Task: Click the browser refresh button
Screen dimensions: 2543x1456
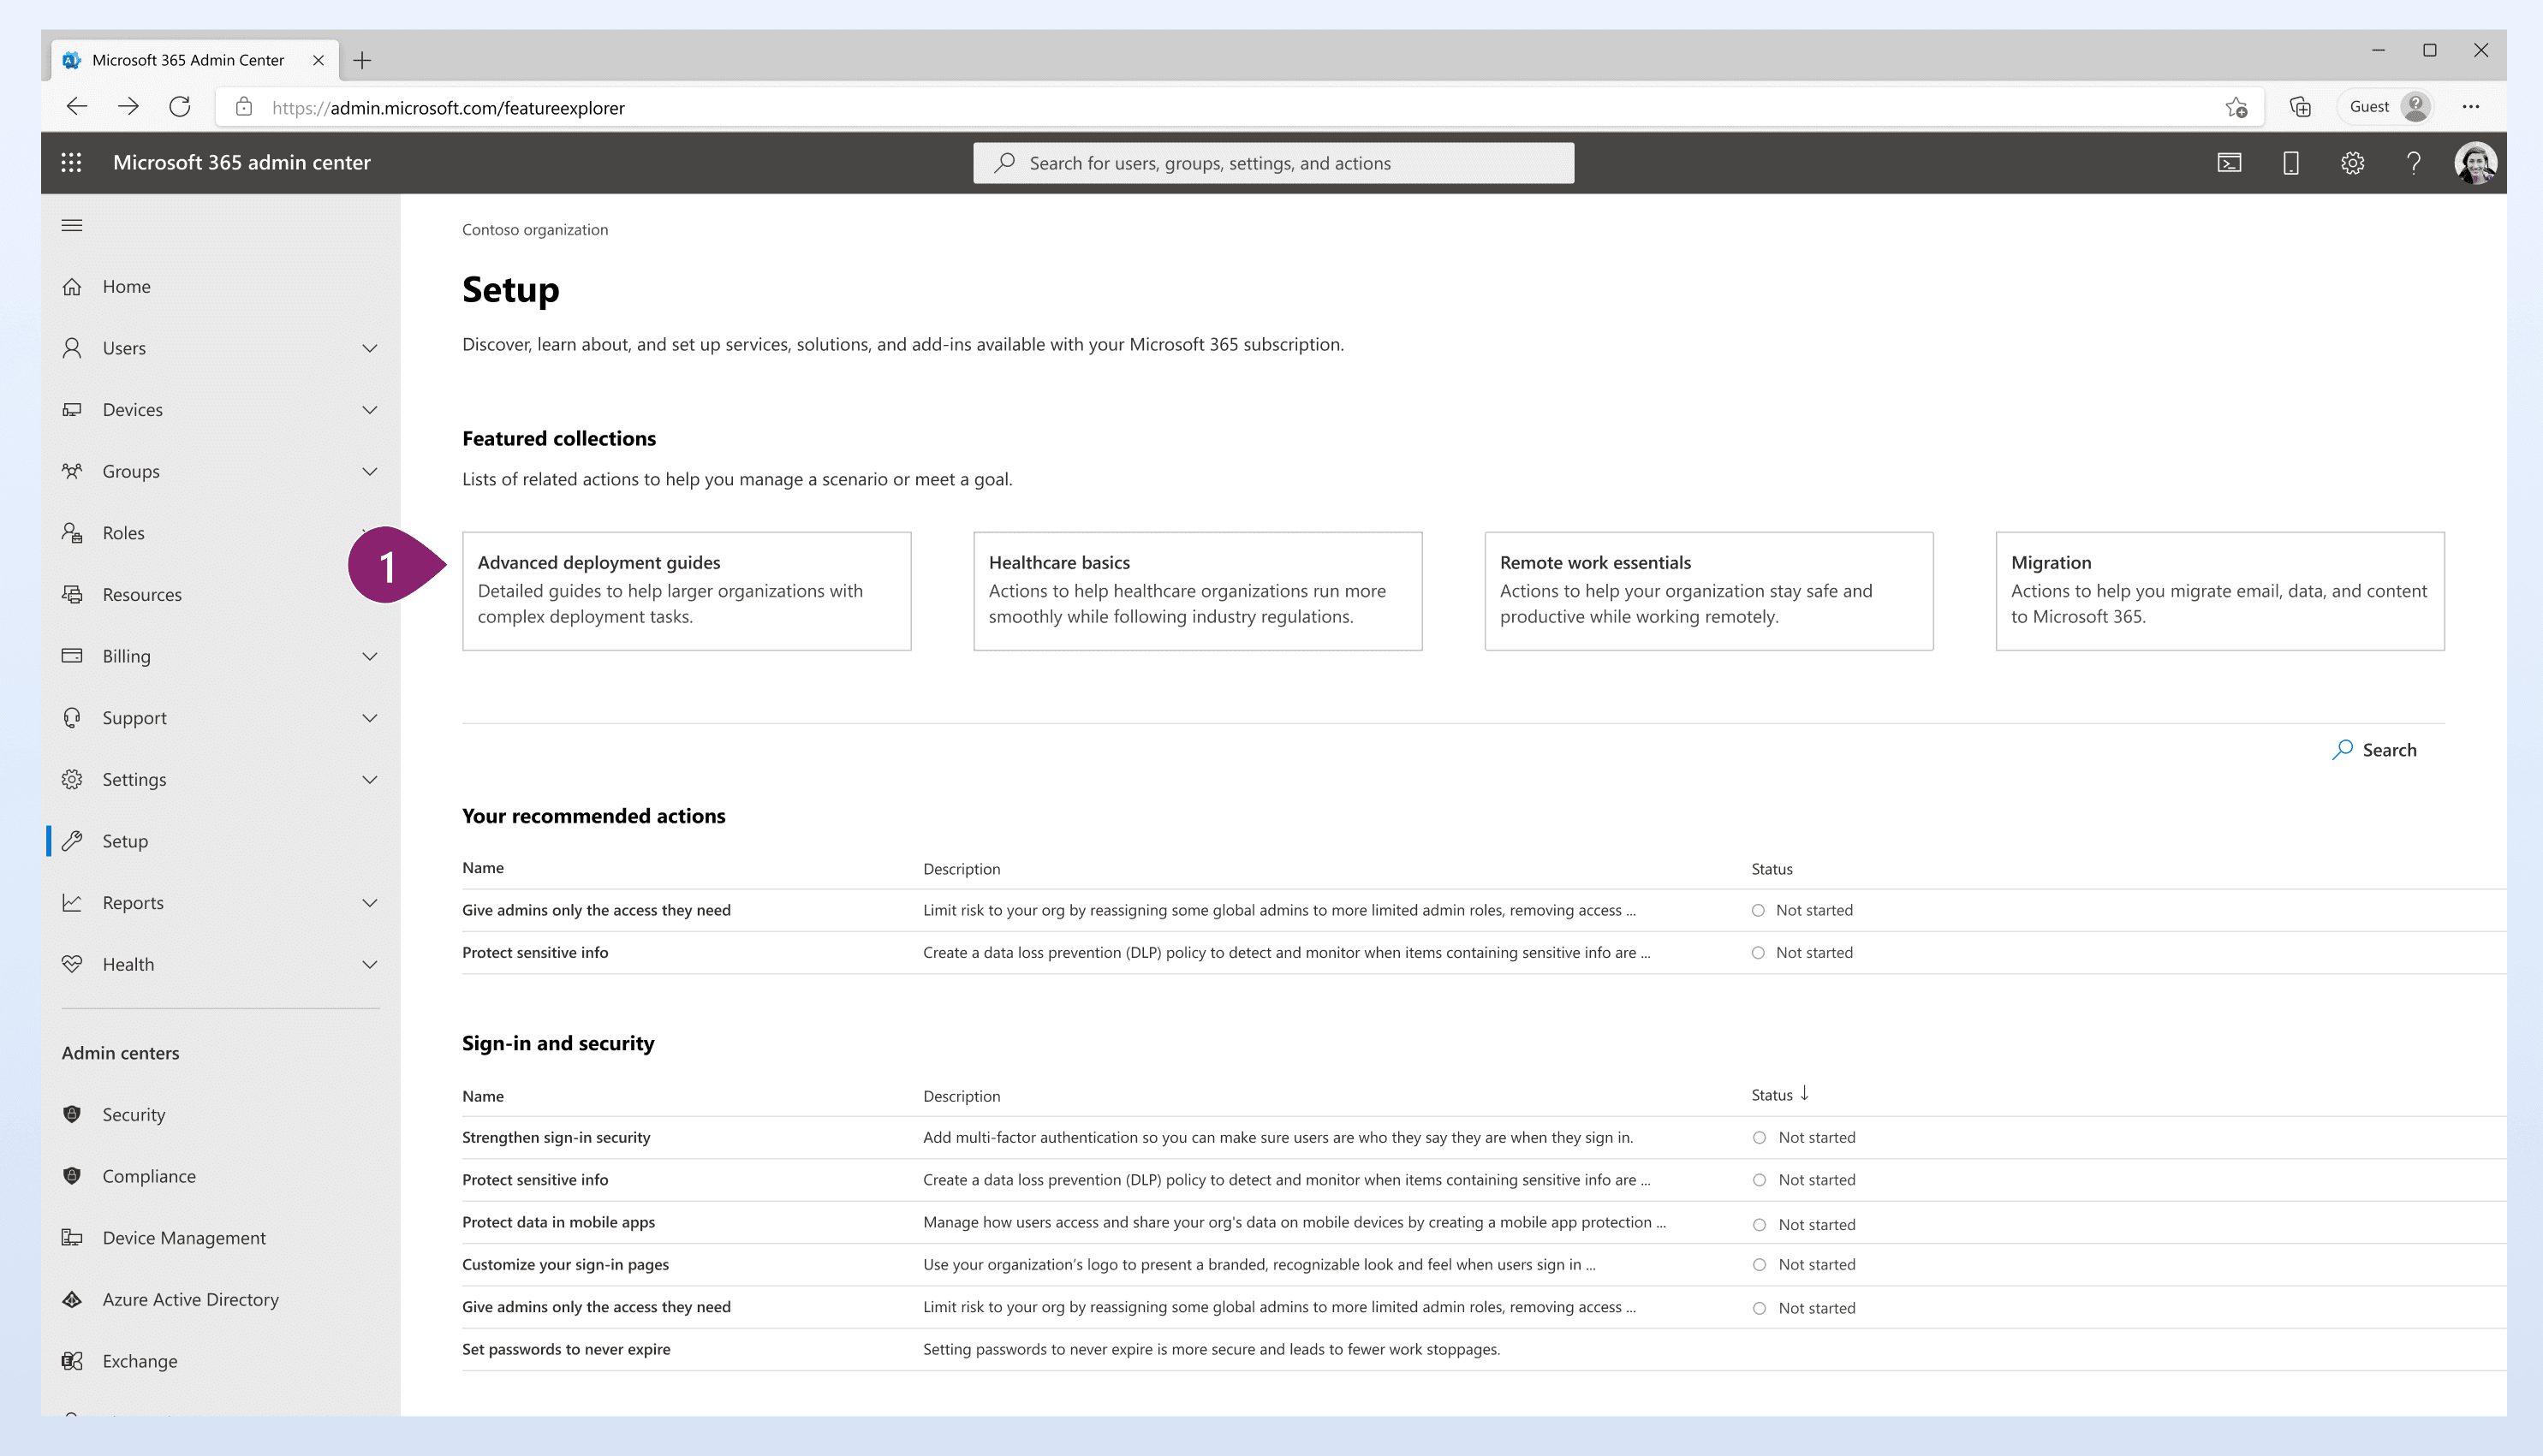Action: pos(180,107)
